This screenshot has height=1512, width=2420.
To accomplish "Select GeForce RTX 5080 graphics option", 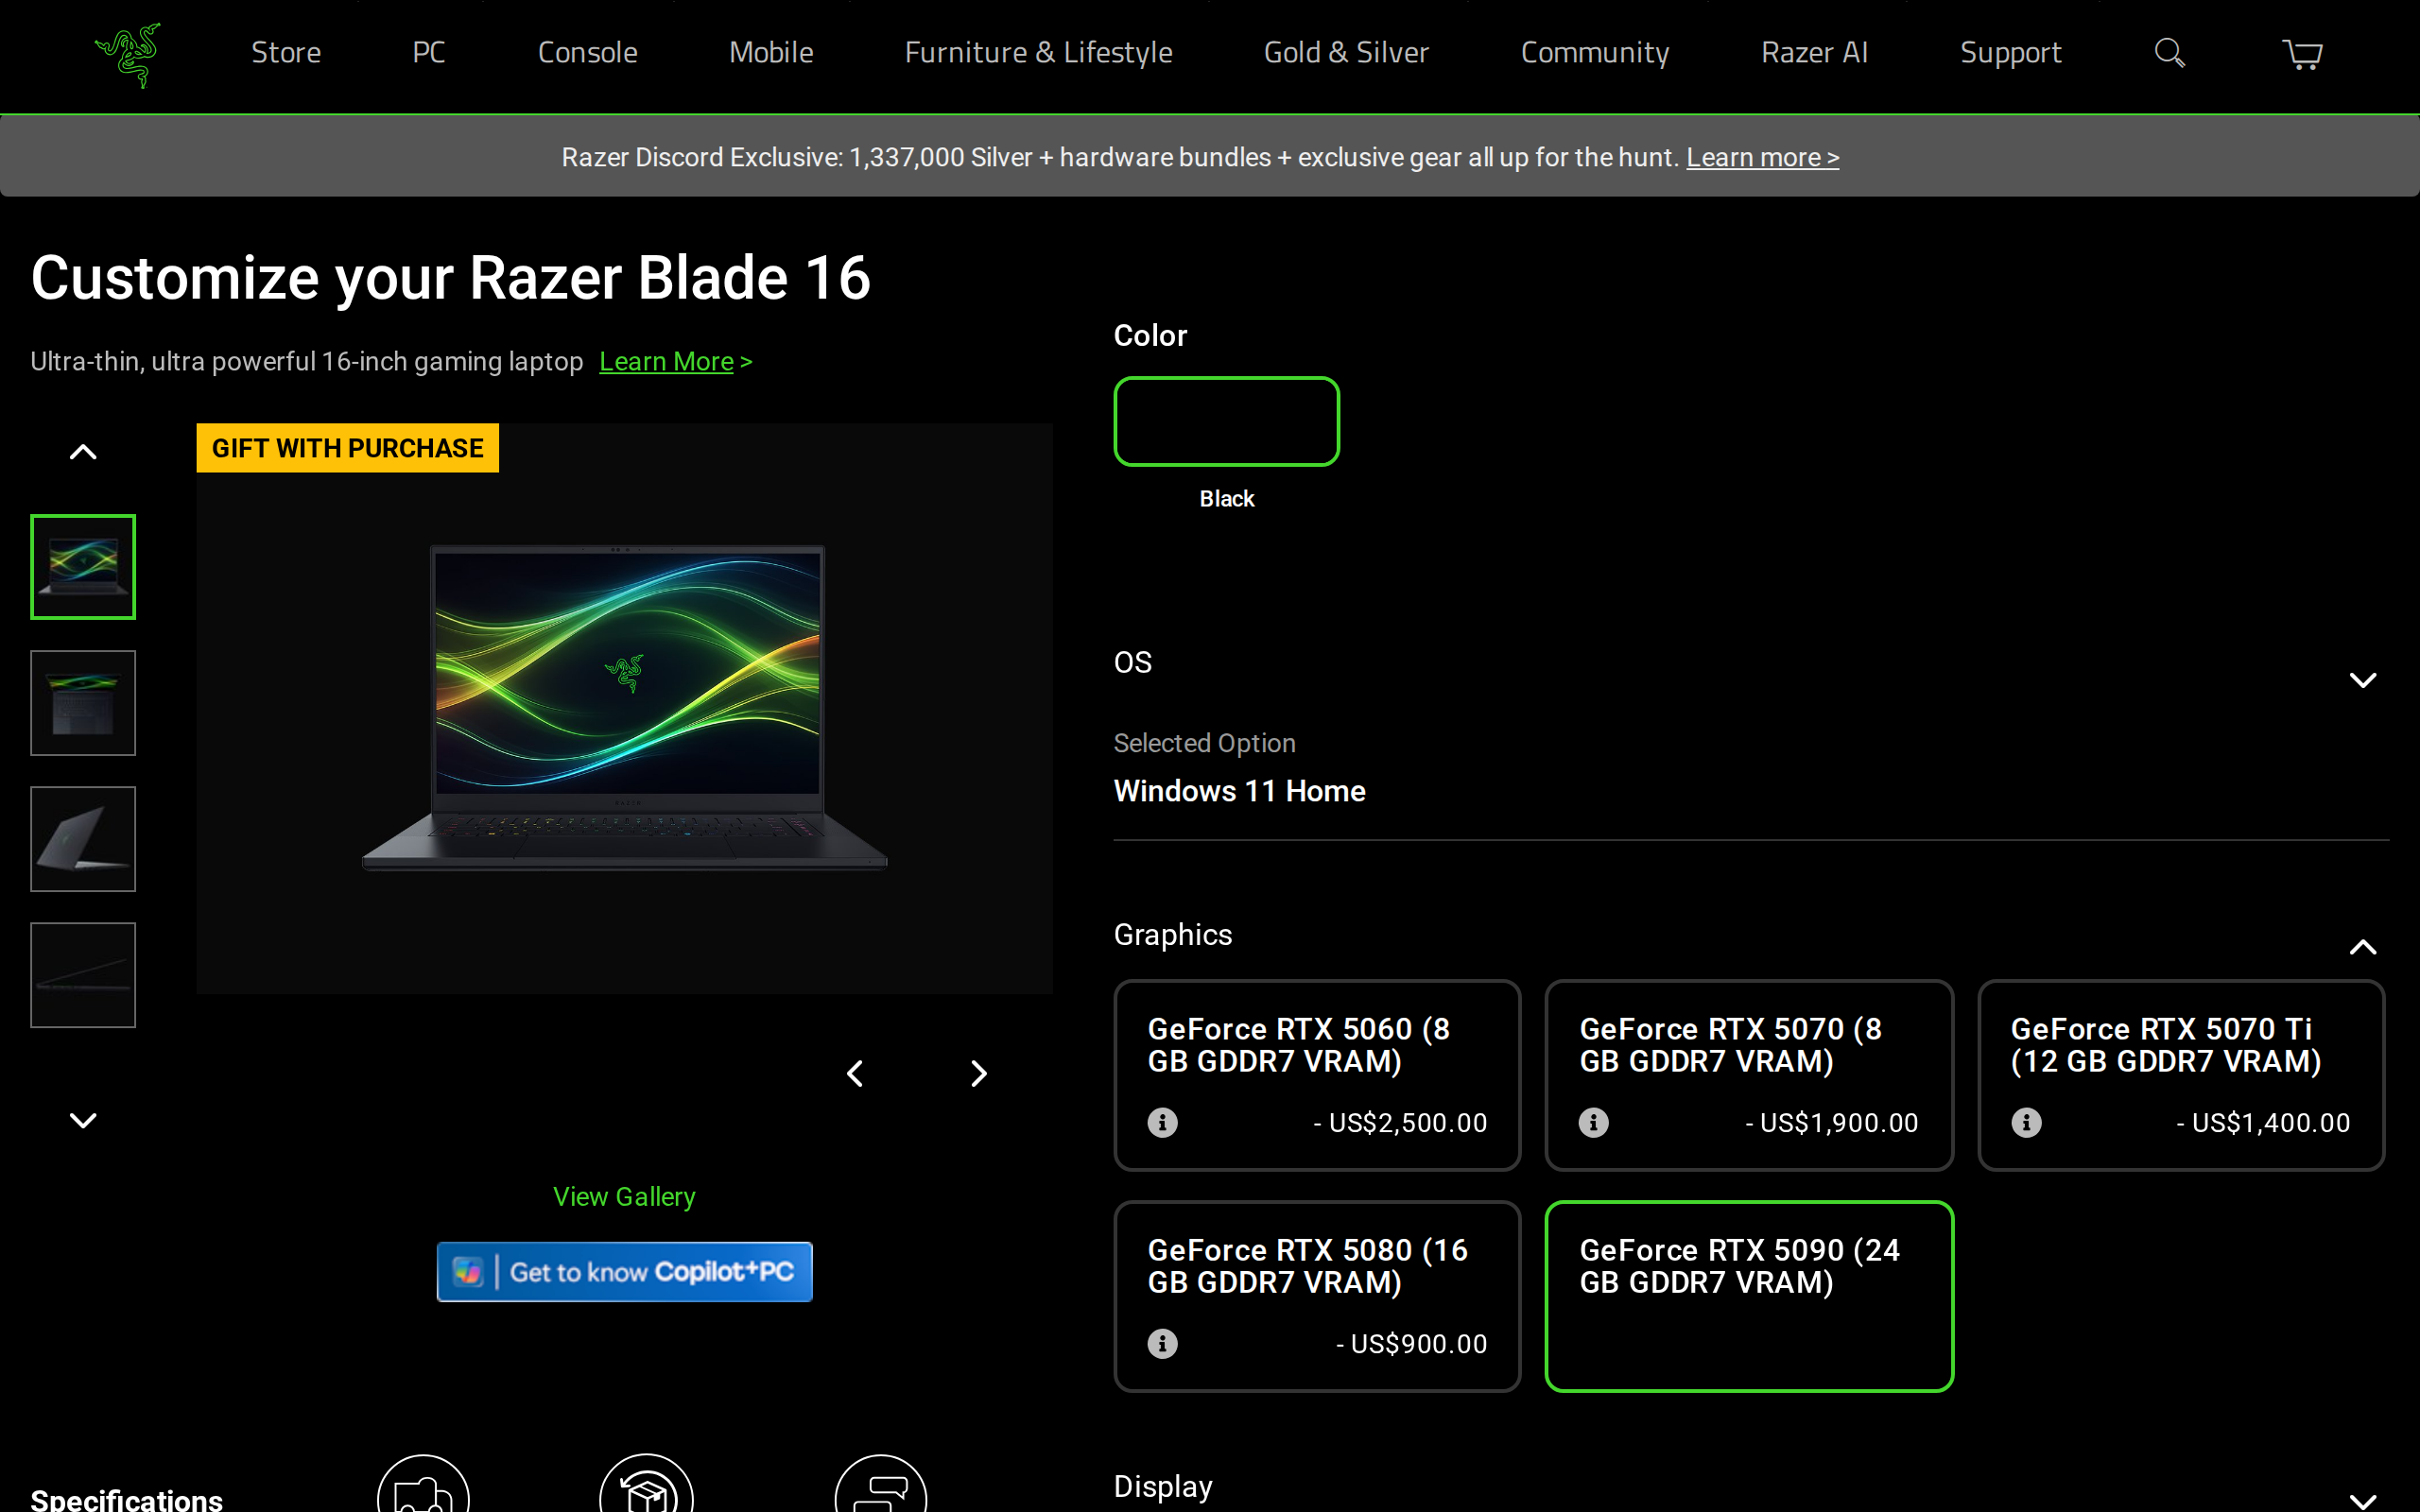I will tap(1317, 1296).
